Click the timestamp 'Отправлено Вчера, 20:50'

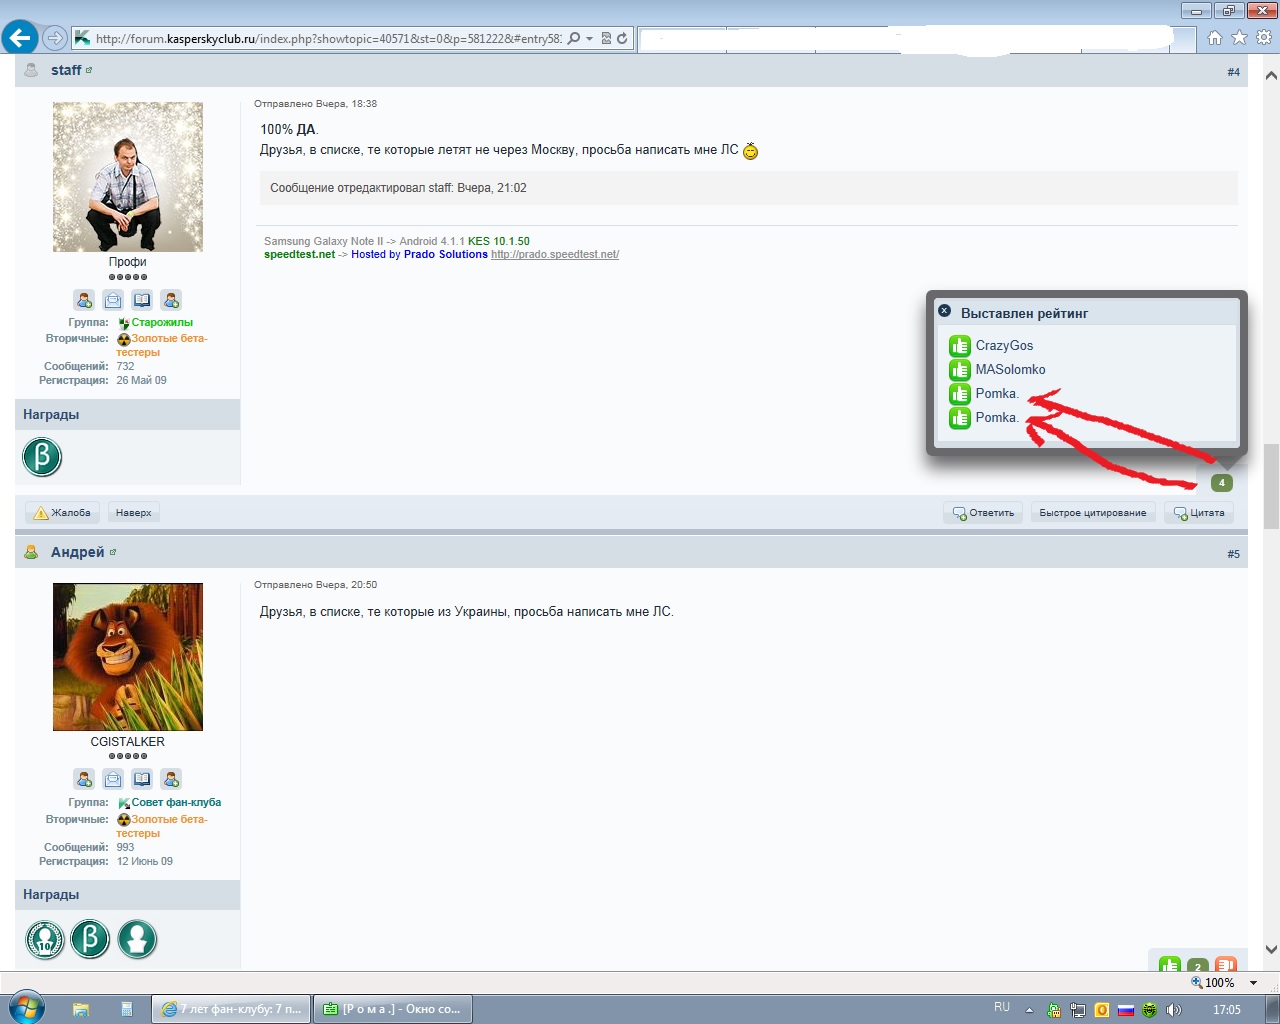click(x=316, y=585)
